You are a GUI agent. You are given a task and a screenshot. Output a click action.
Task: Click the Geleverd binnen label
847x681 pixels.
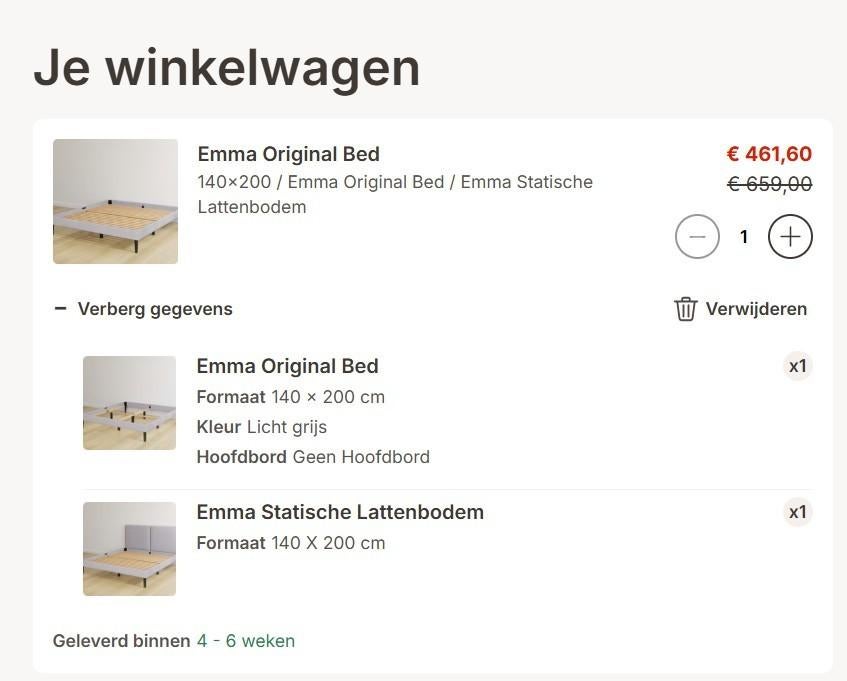point(121,640)
